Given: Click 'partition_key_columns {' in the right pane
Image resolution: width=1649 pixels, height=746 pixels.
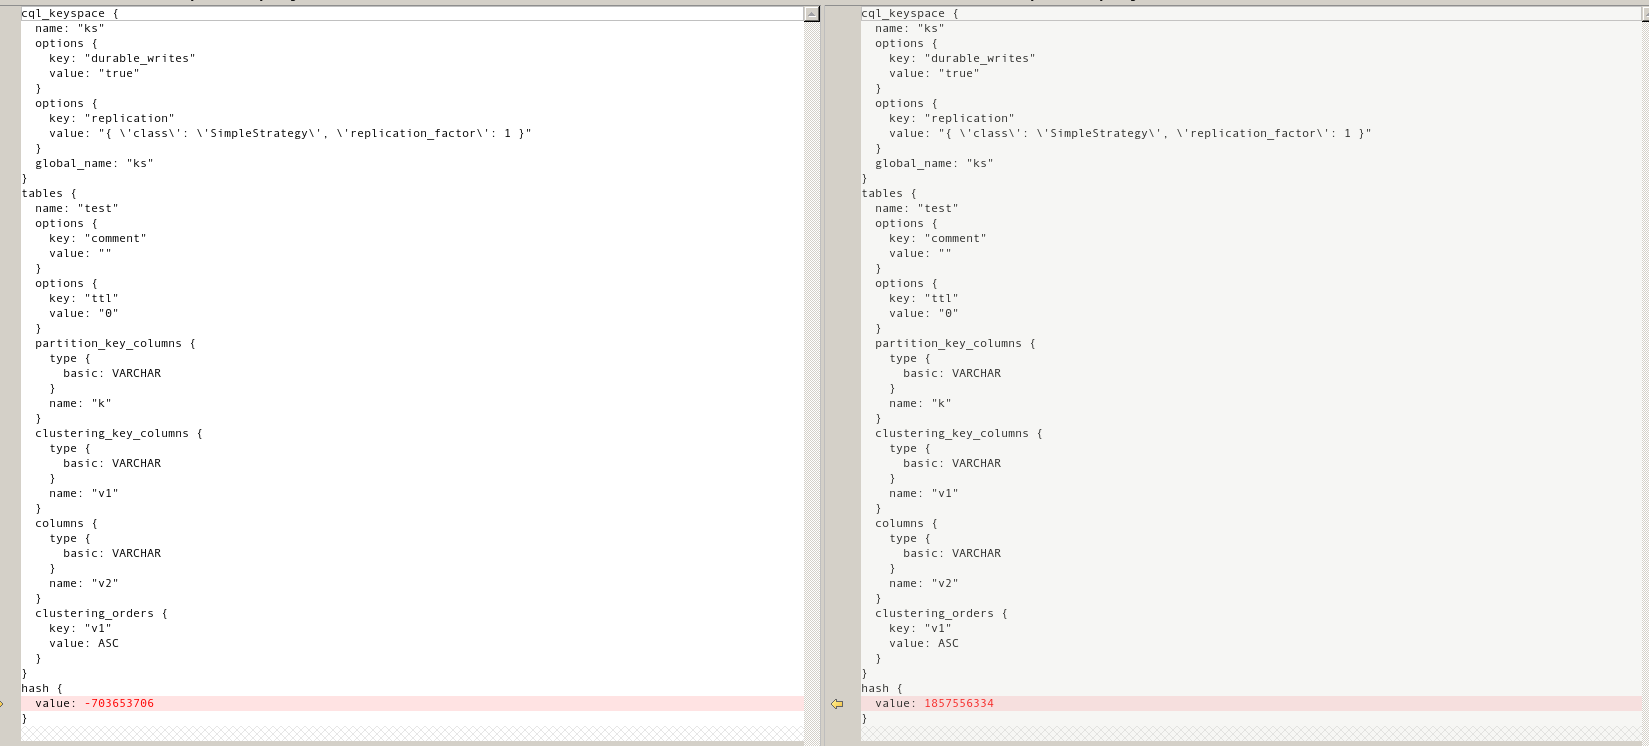Looking at the screenshot, I should [x=955, y=344].
